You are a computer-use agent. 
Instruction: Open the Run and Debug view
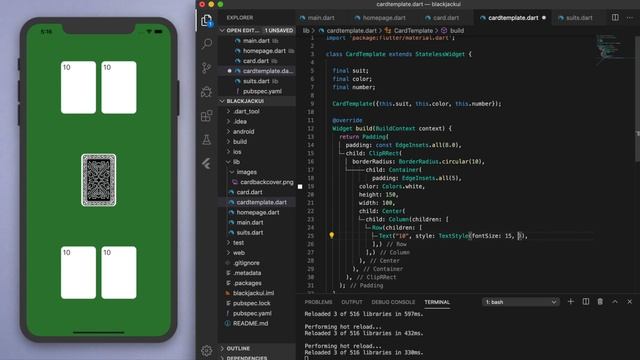pos(207,91)
